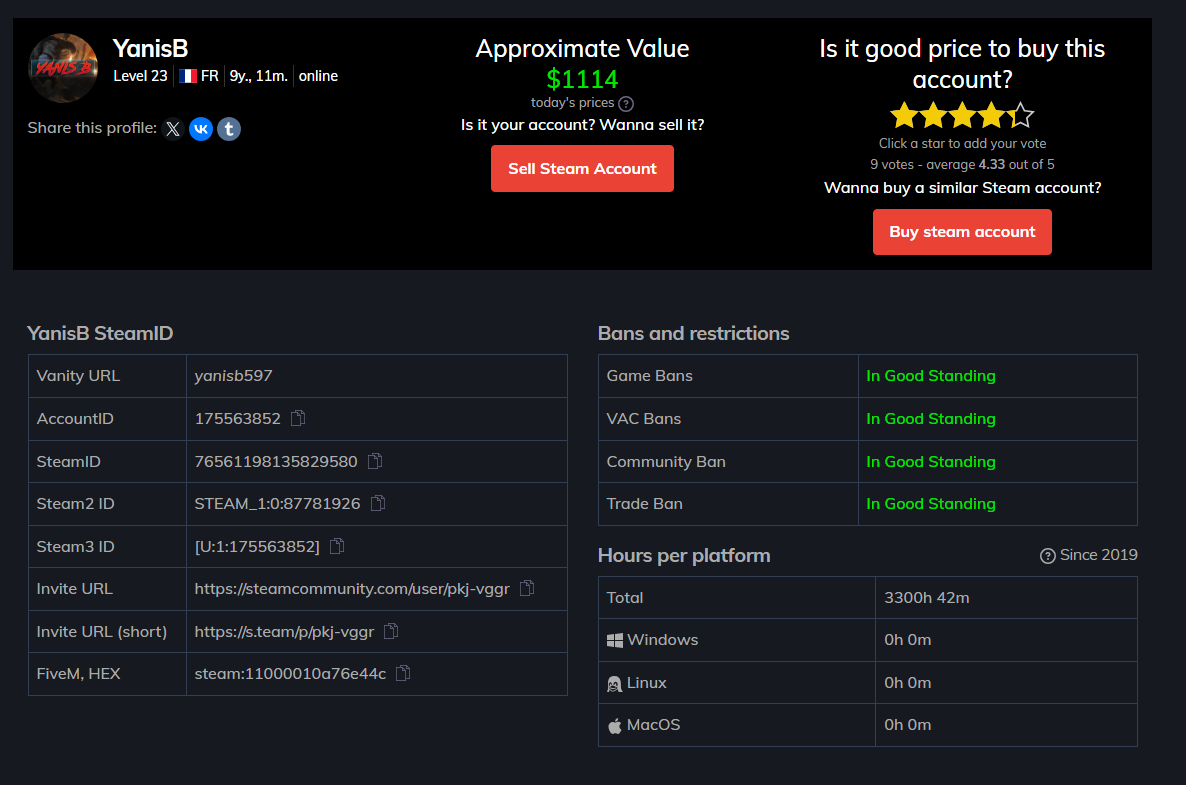
Task: Click the Windows platform icon
Action: (615, 641)
